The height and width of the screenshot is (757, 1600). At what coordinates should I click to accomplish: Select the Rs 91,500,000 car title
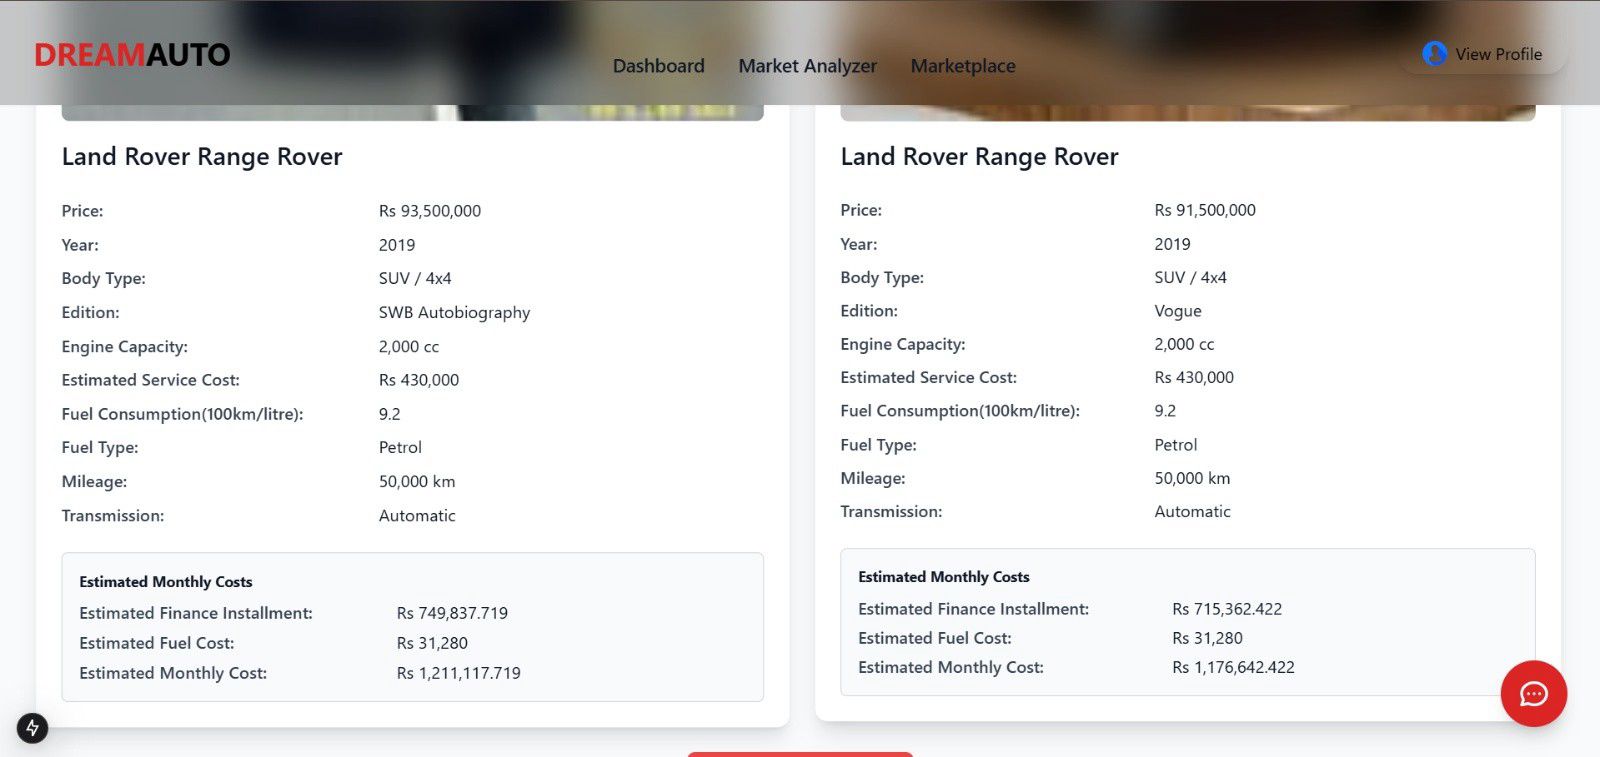[x=979, y=157]
